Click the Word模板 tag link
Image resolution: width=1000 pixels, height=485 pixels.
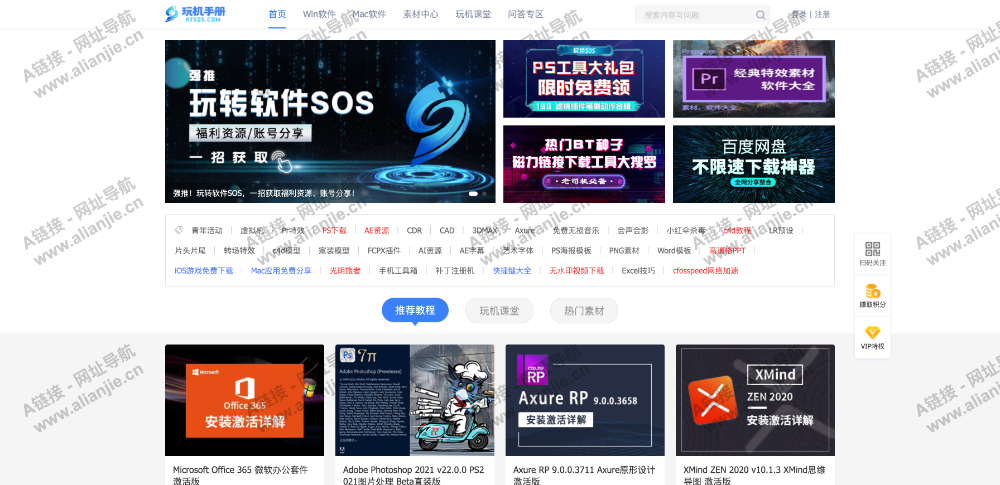pos(674,251)
